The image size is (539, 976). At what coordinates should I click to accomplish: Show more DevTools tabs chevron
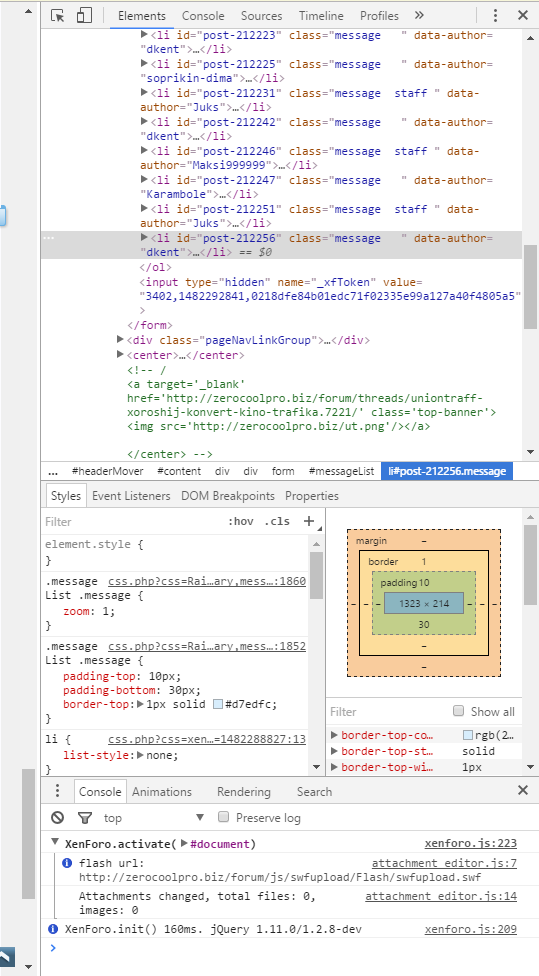coord(419,16)
